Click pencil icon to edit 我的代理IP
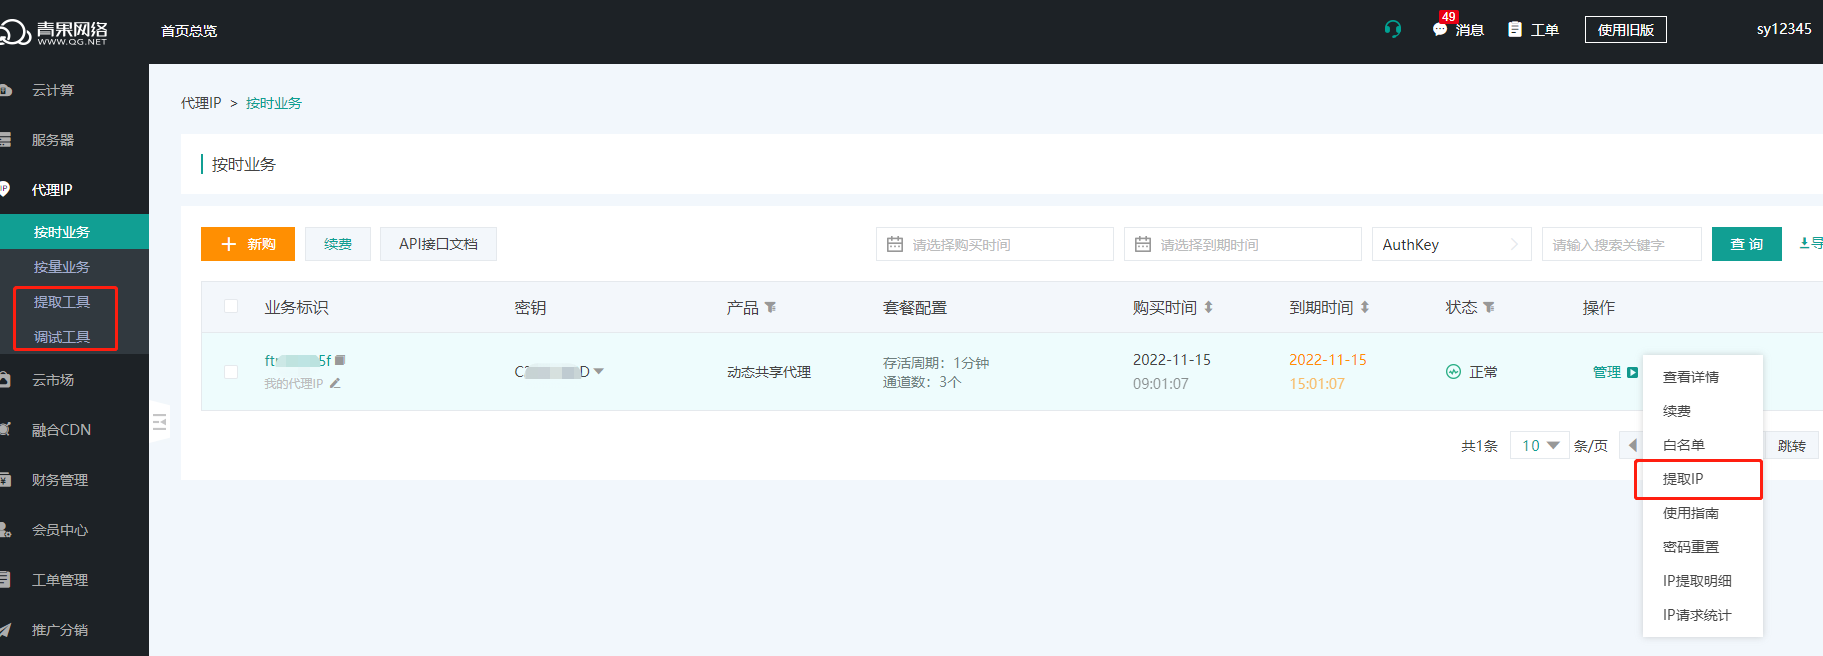The width and height of the screenshot is (1823, 656). 335,383
